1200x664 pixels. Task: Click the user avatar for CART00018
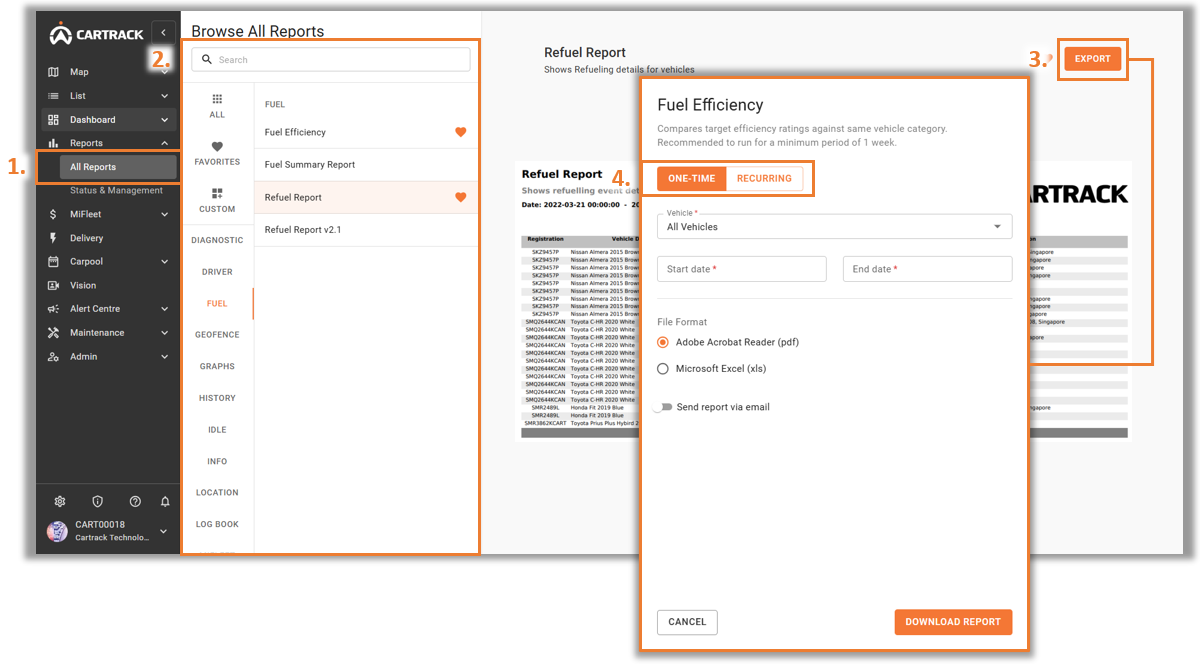tap(57, 531)
